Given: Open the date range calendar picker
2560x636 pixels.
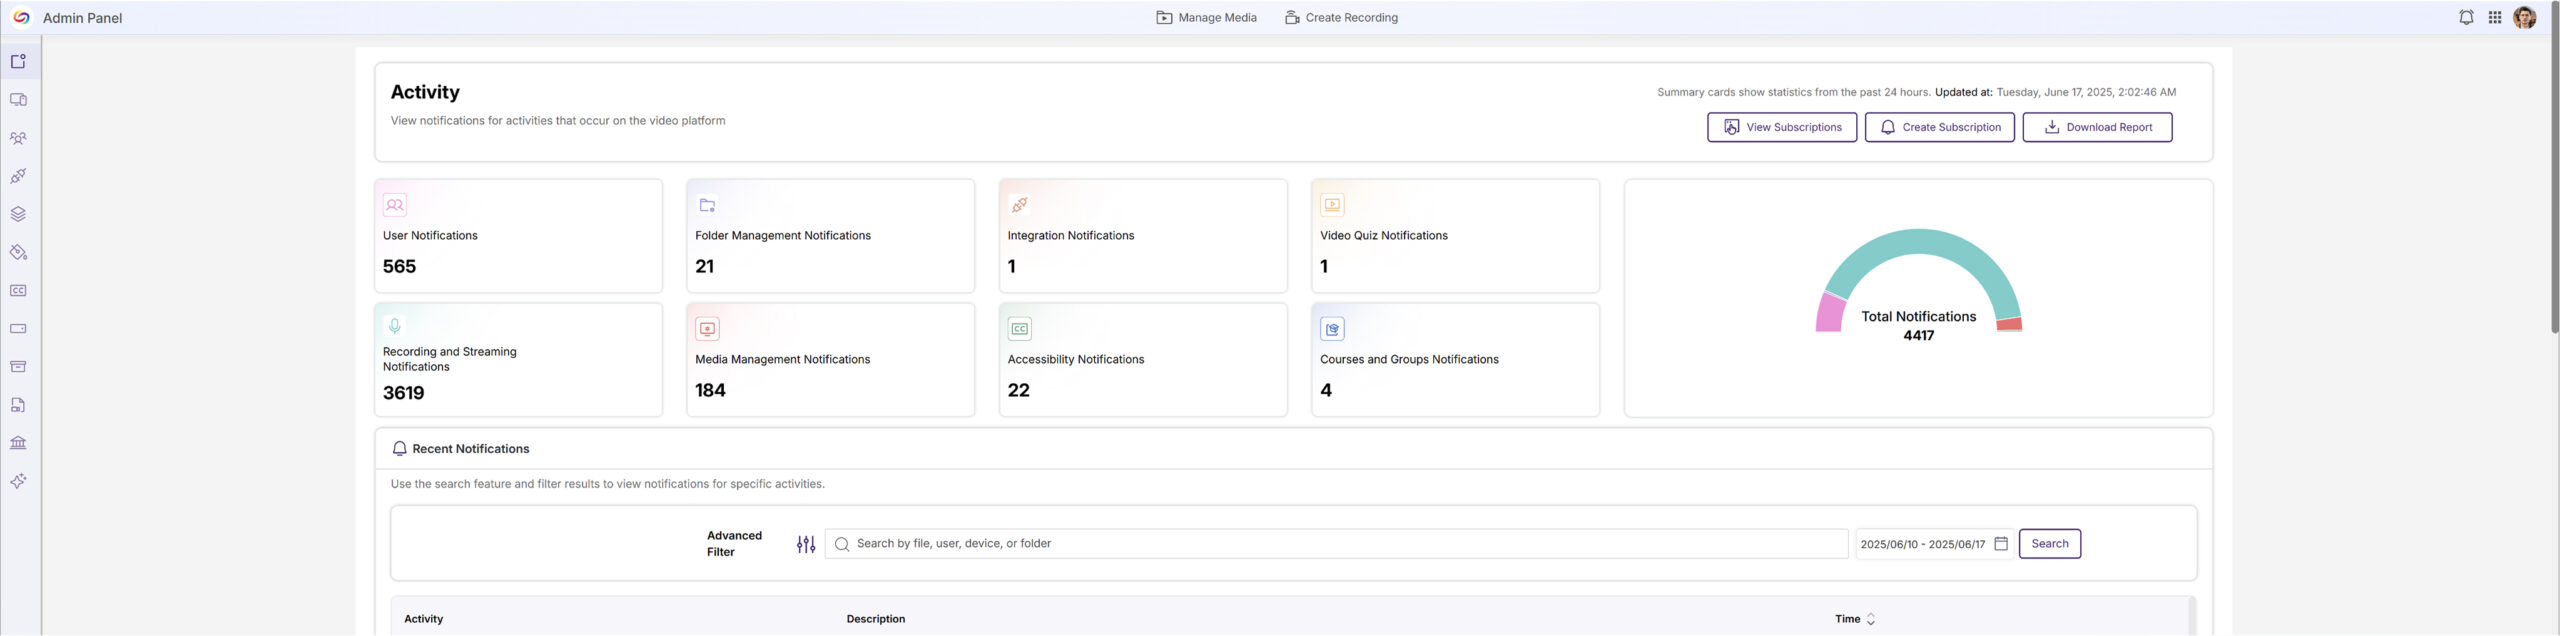Looking at the screenshot, I should pos(2001,544).
